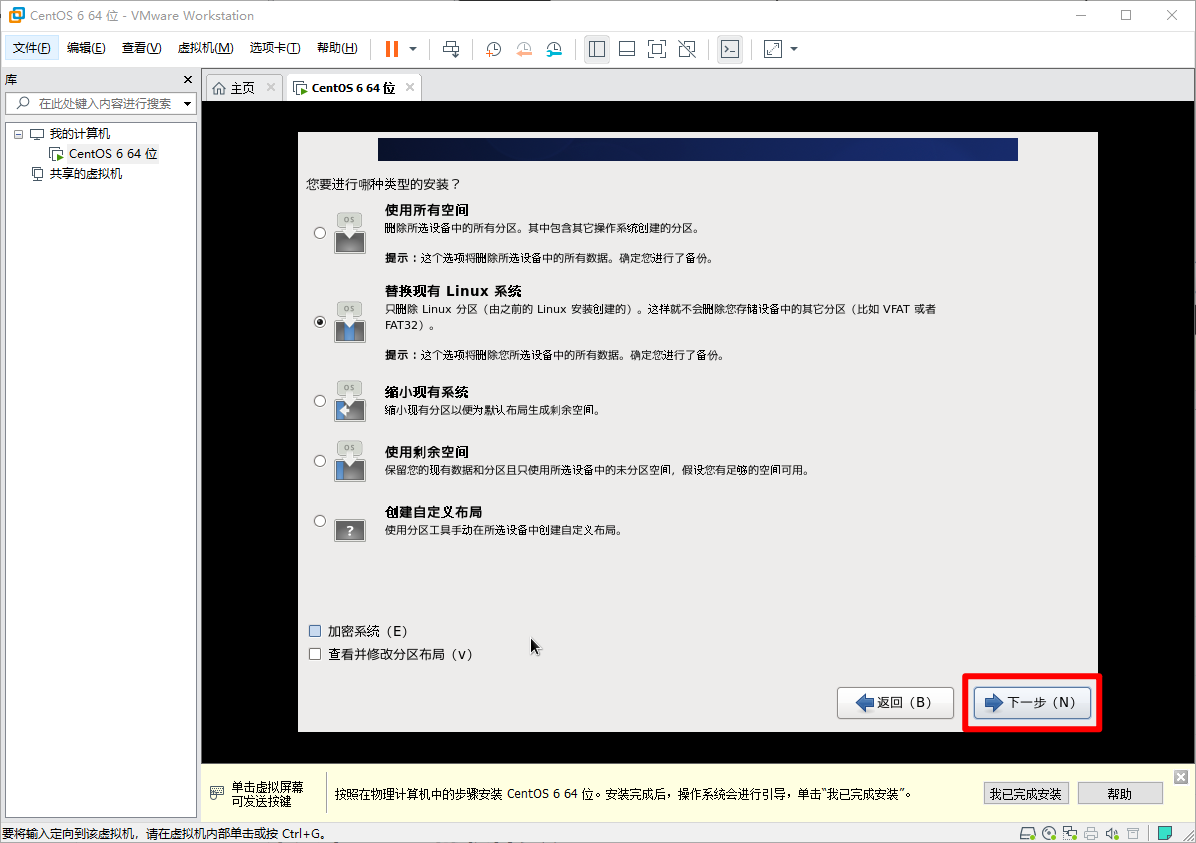
Task: Click the network adapter status icon
Action: [1070, 833]
